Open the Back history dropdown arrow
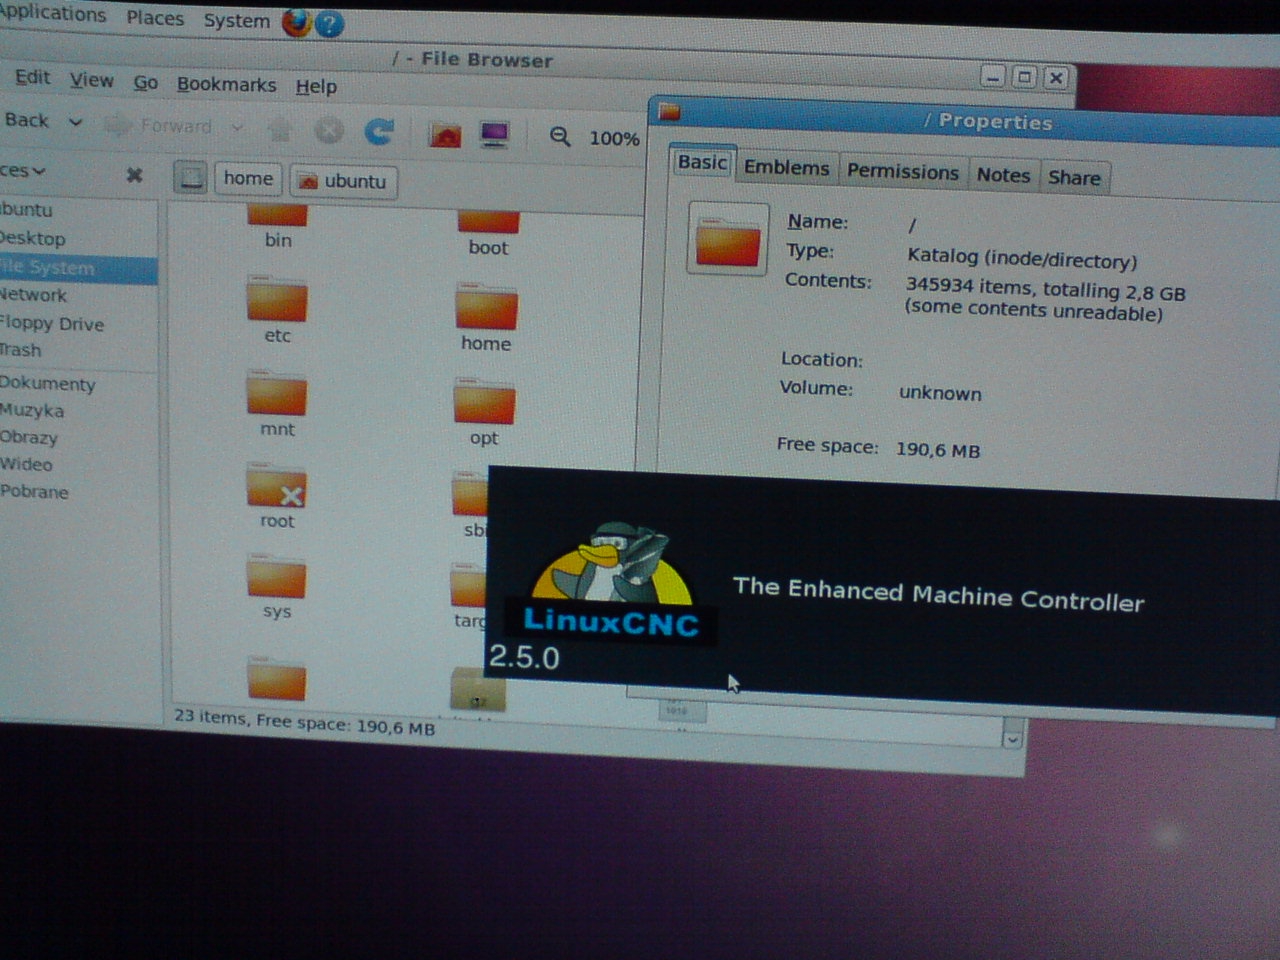This screenshot has height=960, width=1280. click(75, 122)
